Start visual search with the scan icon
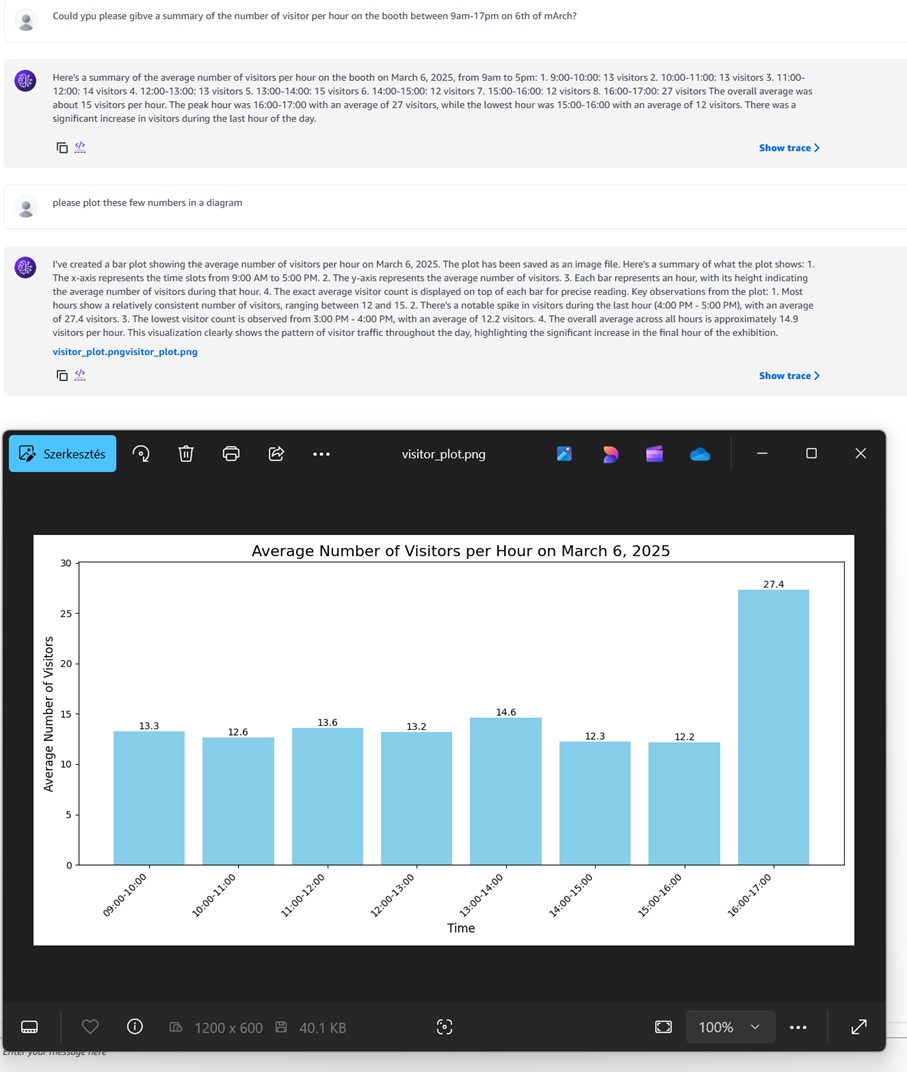Viewport: 907px width, 1072px height. tap(444, 1027)
